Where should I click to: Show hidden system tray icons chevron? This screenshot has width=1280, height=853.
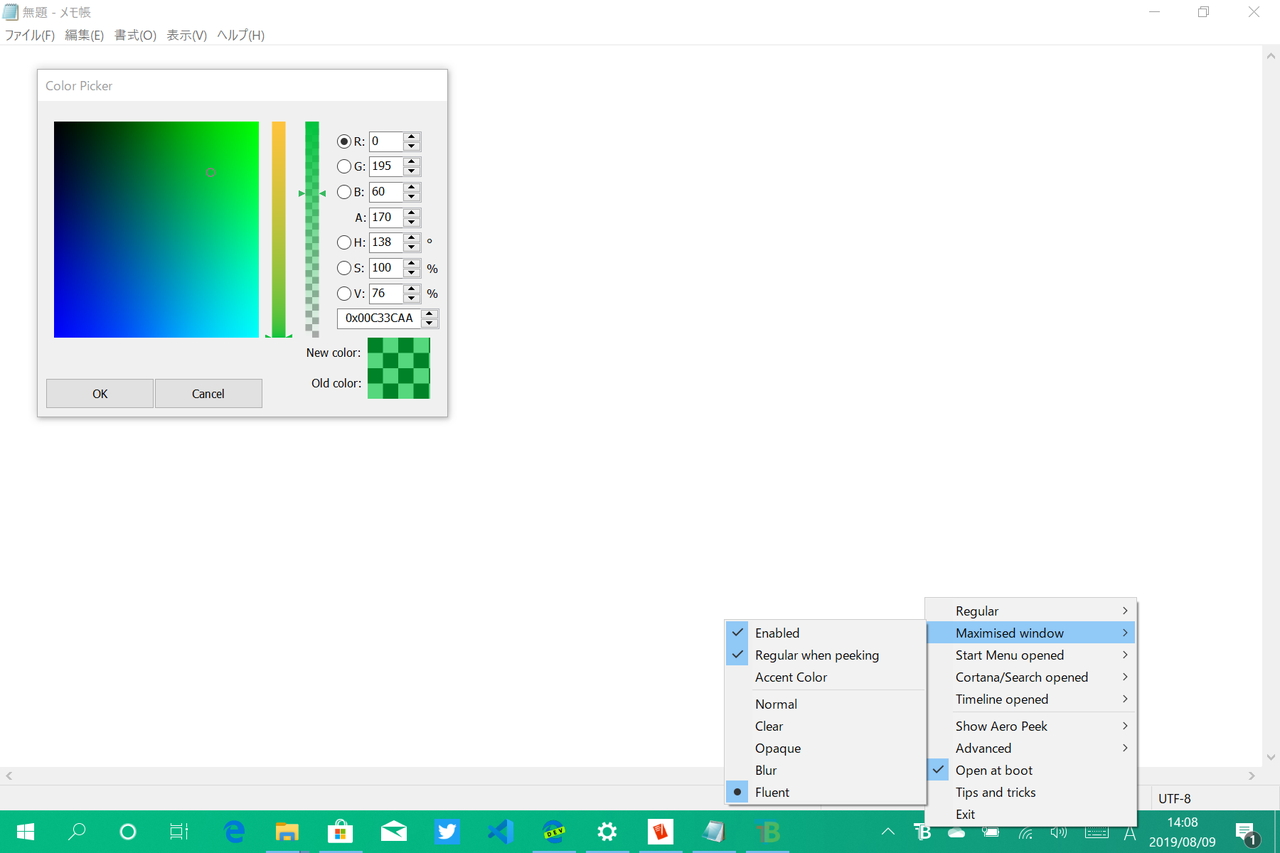click(888, 832)
